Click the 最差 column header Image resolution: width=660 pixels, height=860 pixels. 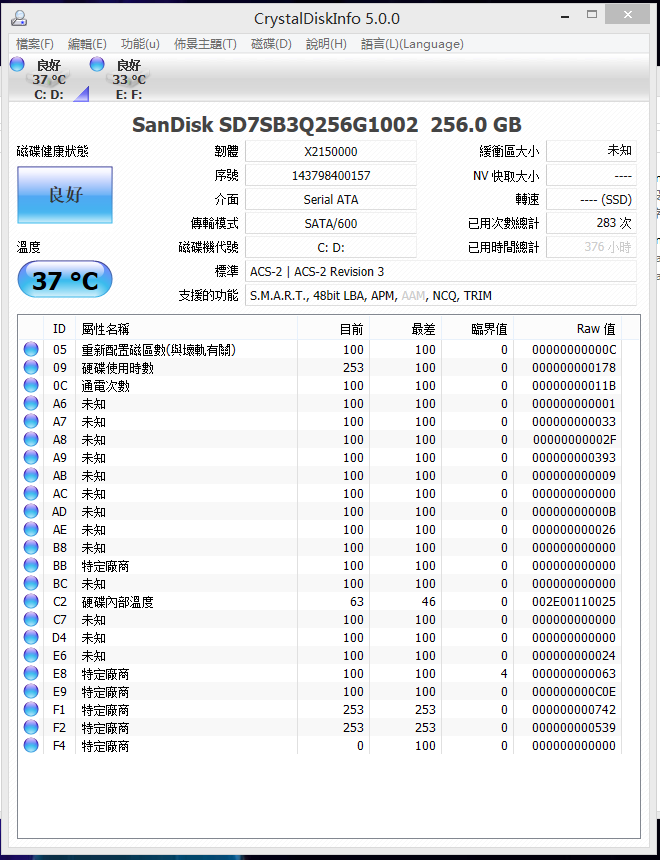pos(405,329)
